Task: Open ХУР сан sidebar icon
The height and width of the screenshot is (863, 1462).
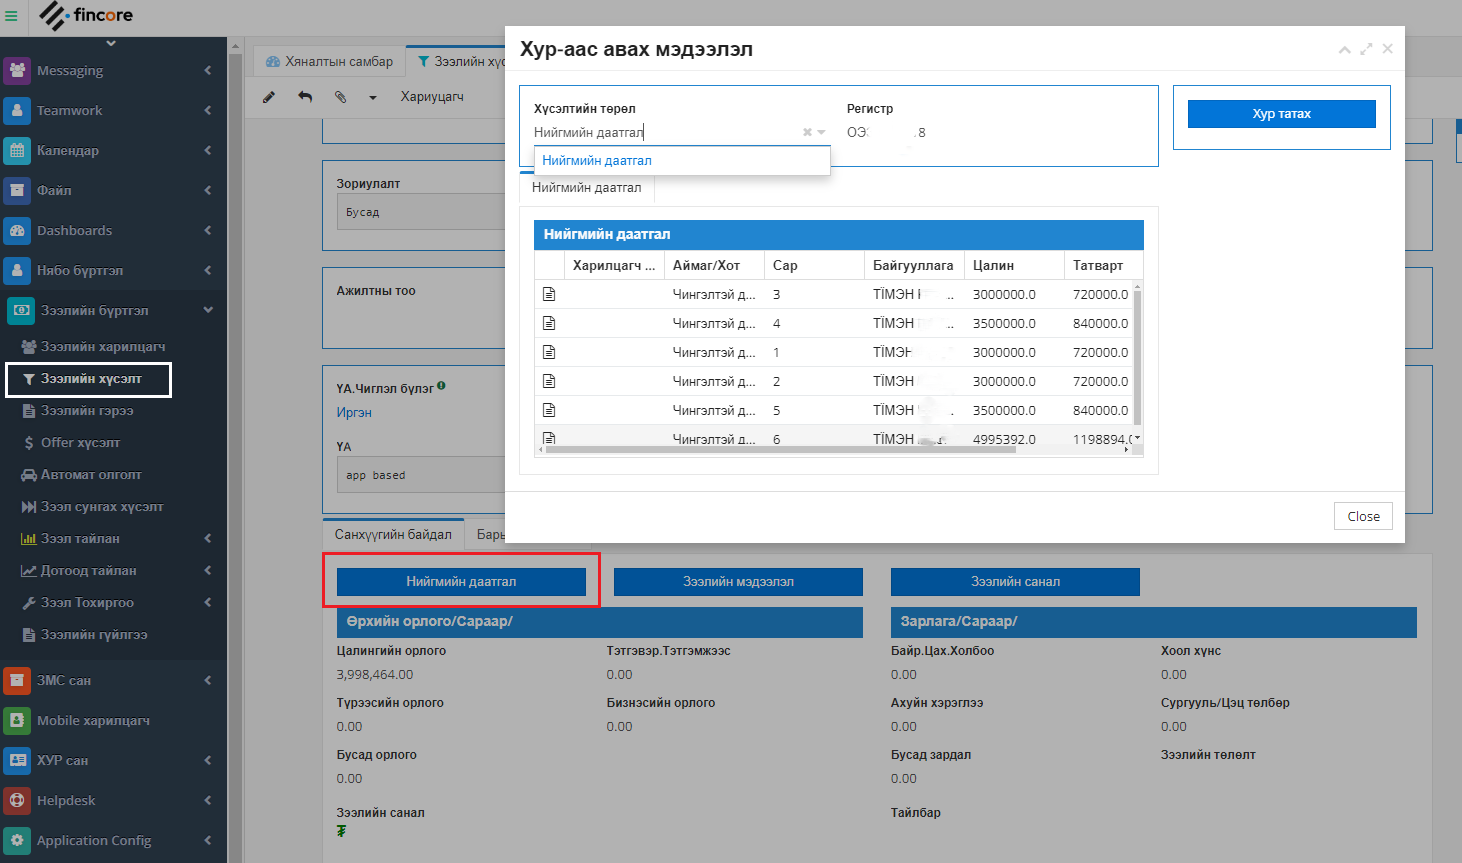Action: [x=17, y=760]
